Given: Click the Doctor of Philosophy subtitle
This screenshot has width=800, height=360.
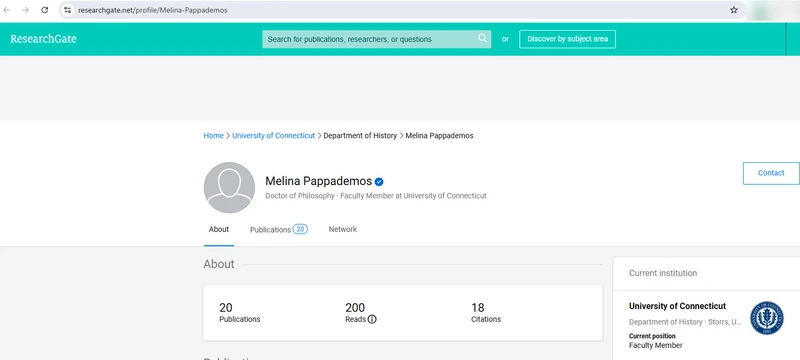Looking at the screenshot, I should [x=300, y=196].
